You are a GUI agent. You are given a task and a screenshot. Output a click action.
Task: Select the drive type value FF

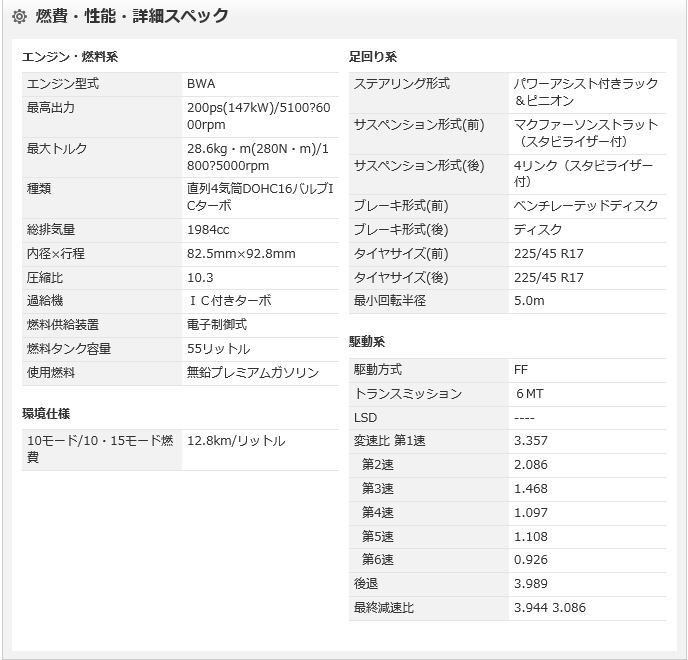(521, 370)
